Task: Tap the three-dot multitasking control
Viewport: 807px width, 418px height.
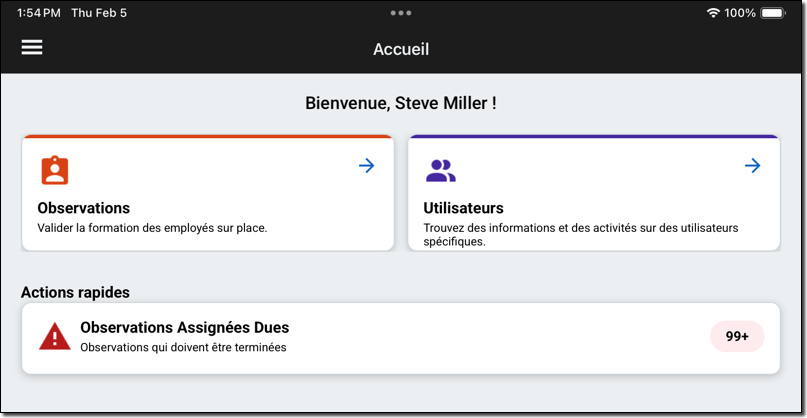Action: point(401,13)
